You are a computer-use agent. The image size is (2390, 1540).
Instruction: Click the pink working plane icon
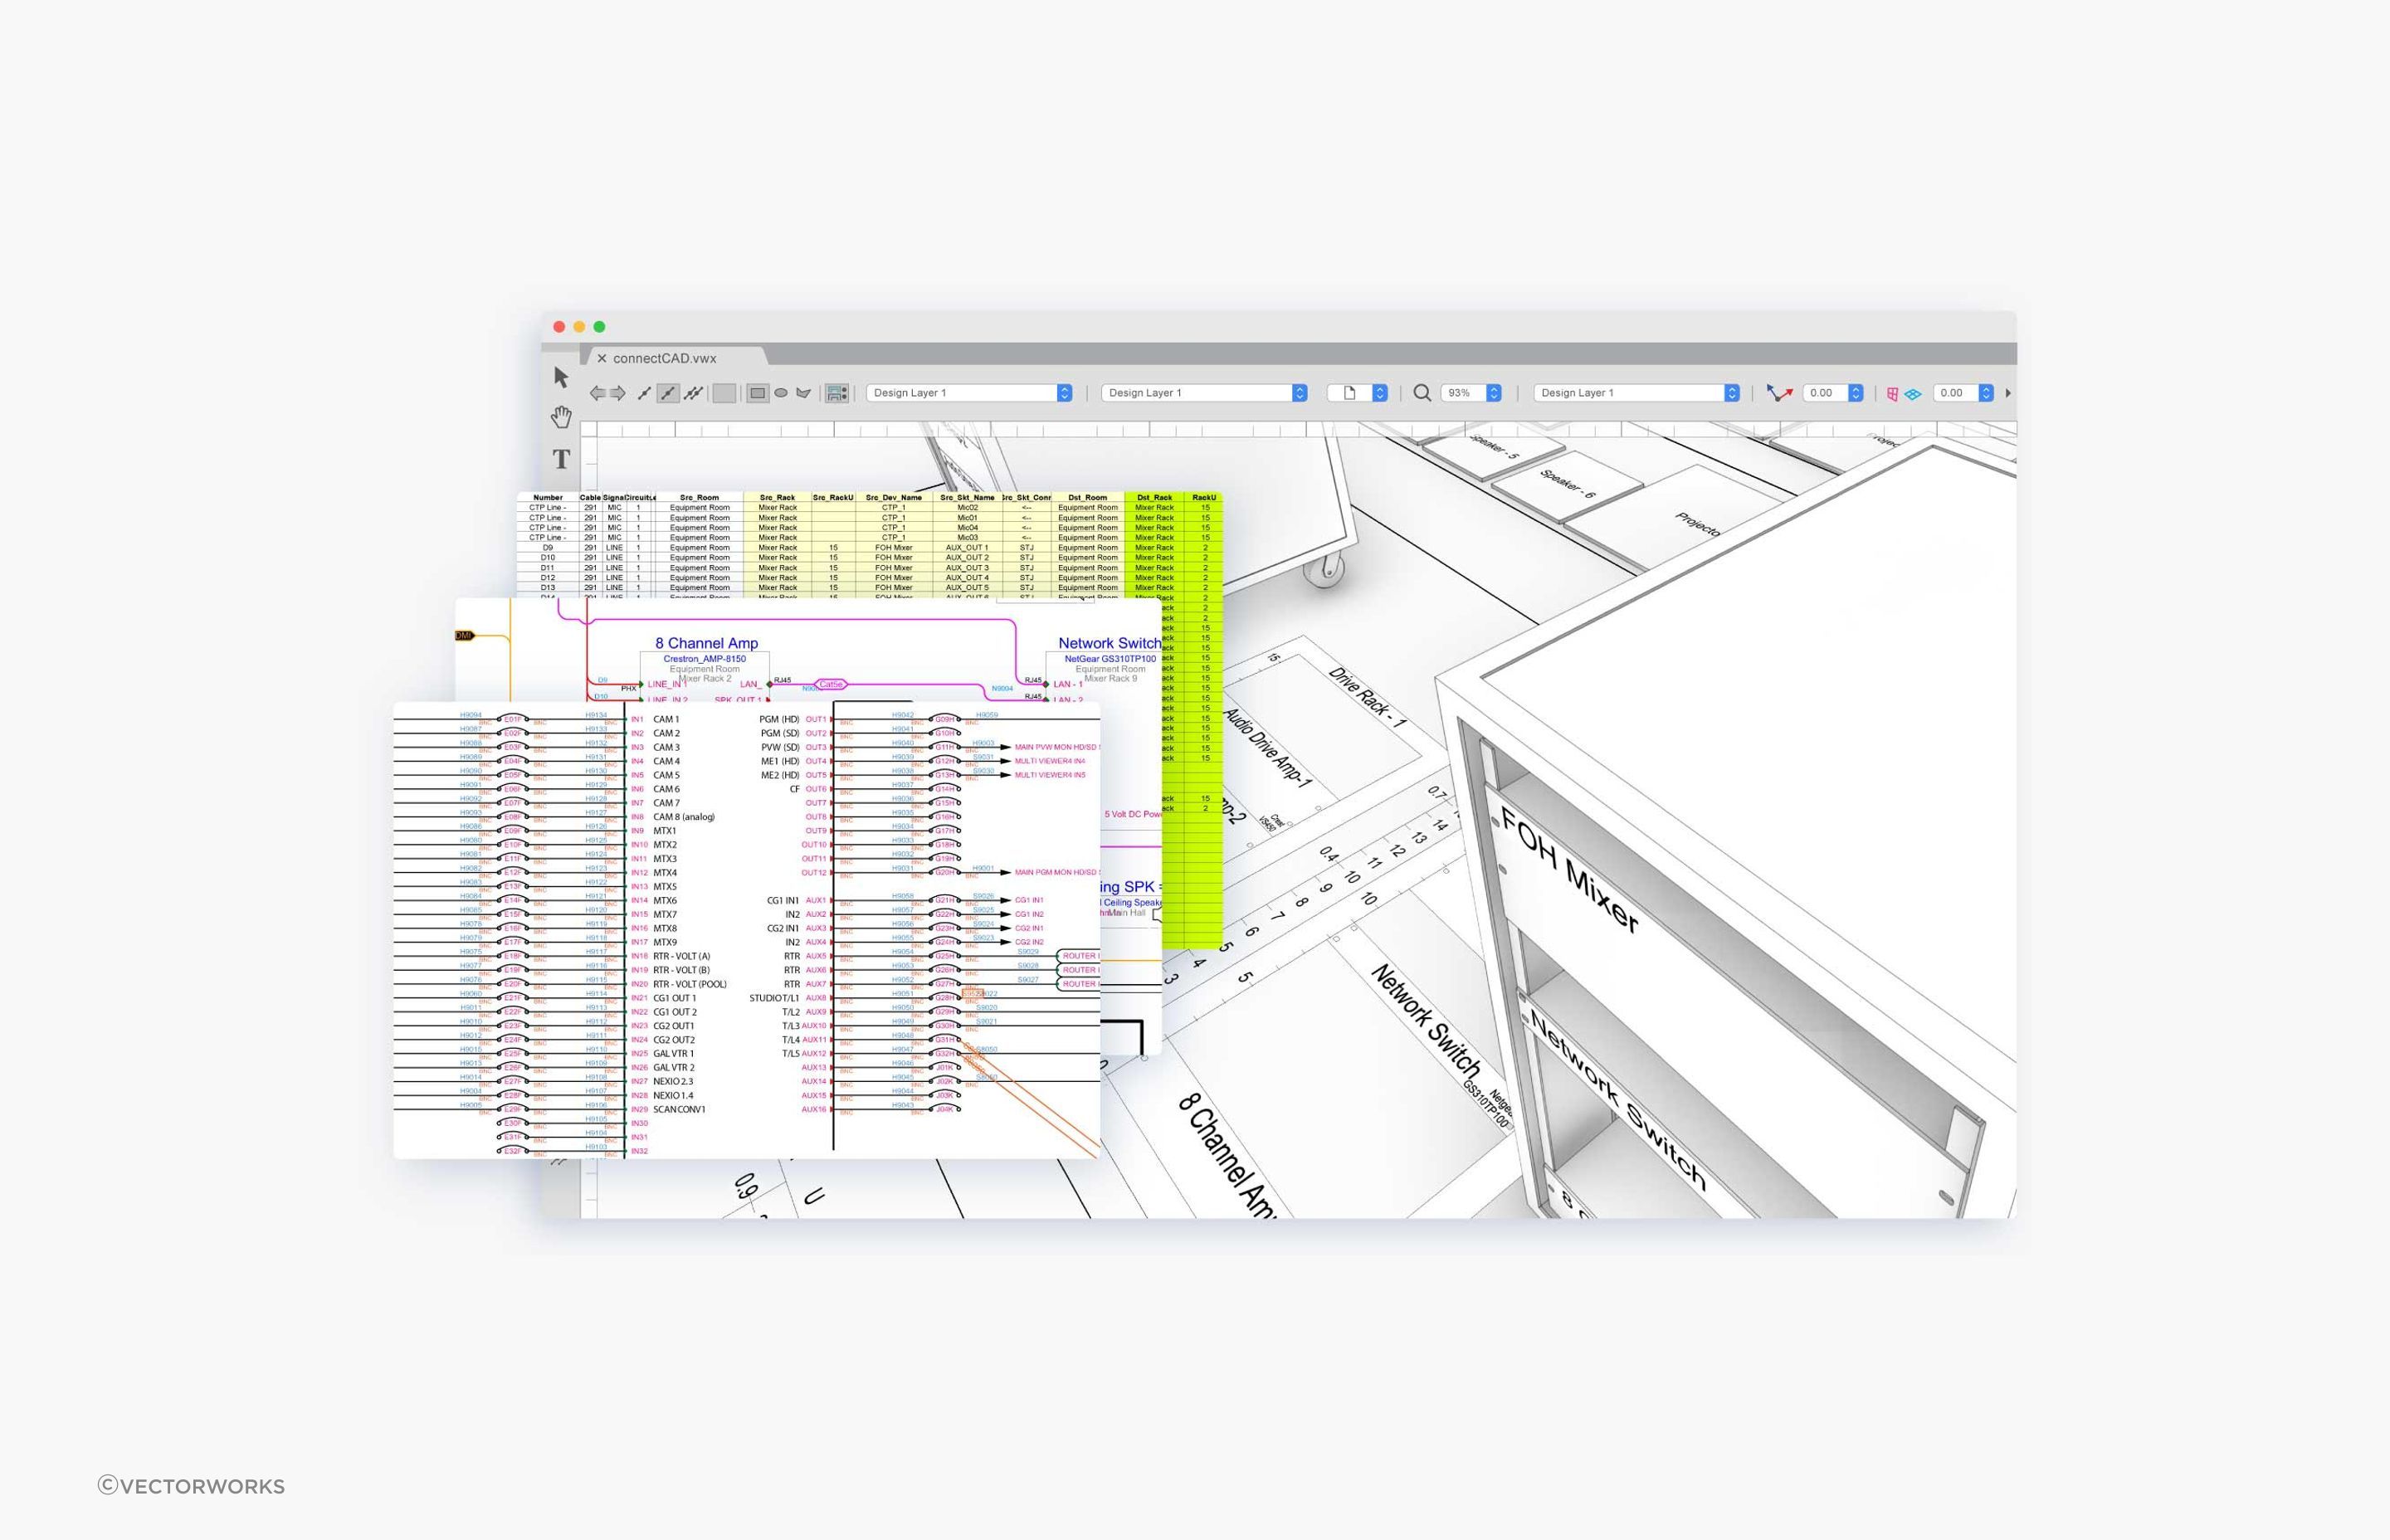(x=1892, y=394)
